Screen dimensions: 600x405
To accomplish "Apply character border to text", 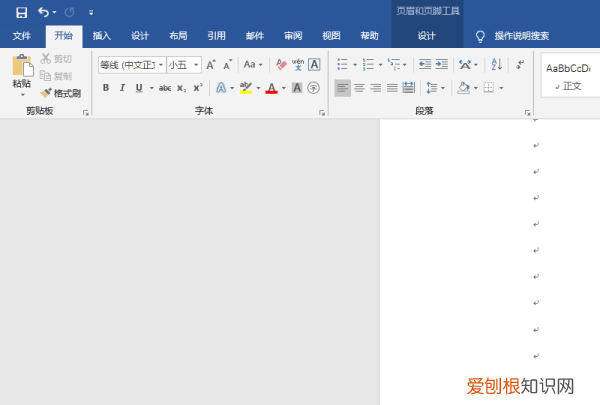I will 314,65.
